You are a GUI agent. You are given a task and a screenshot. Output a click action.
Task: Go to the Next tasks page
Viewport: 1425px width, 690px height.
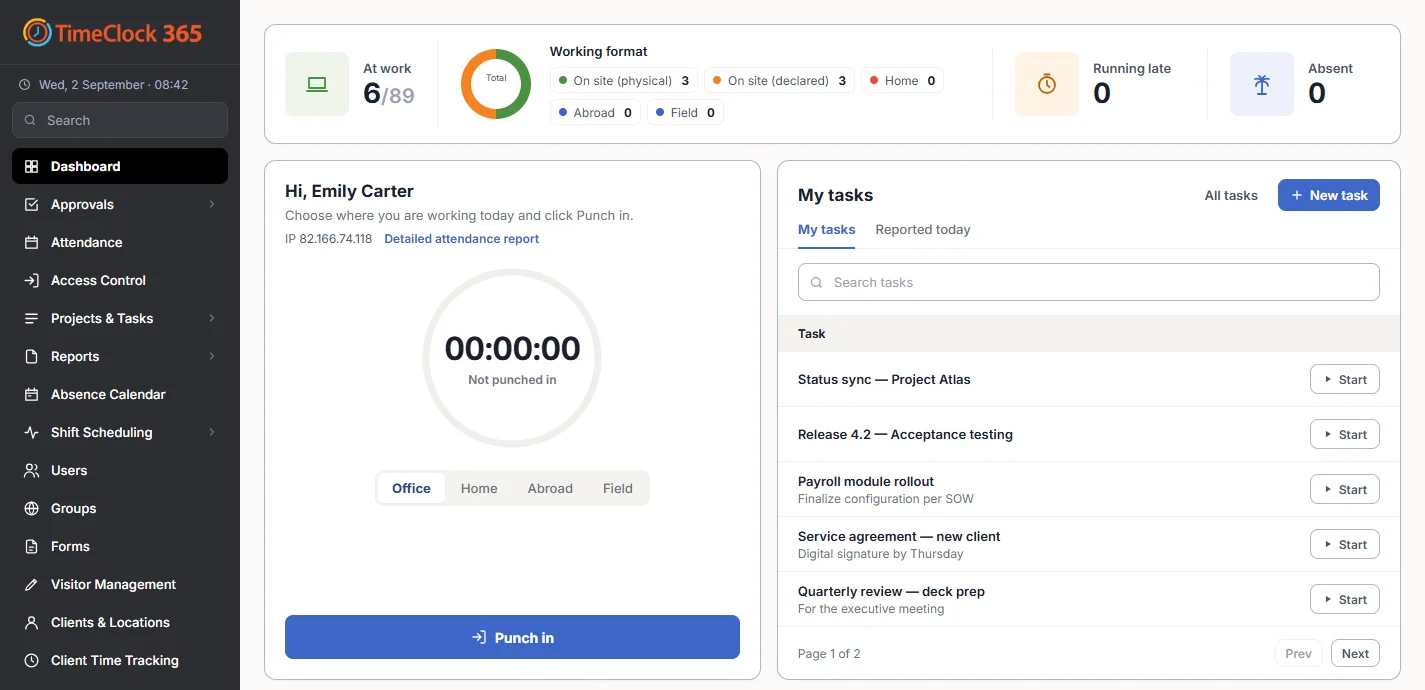(1355, 653)
